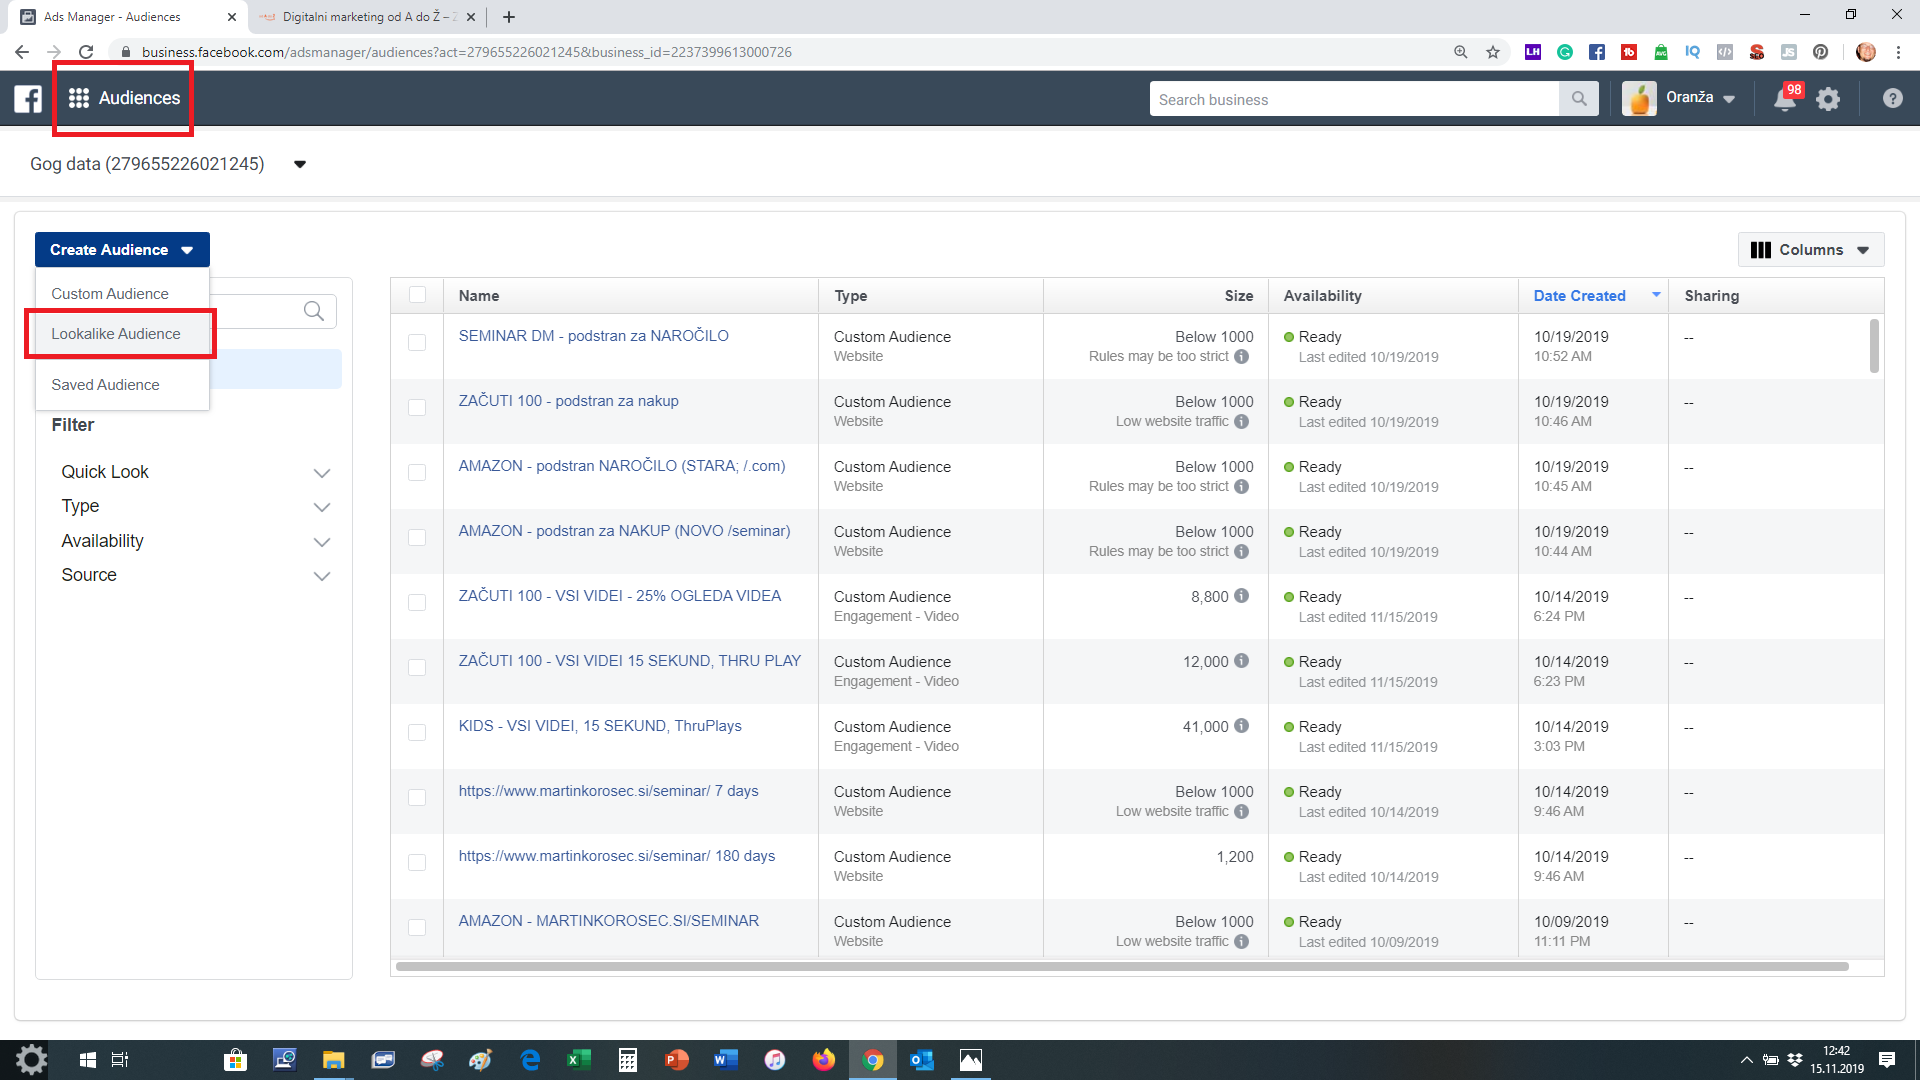Click the audience search magnifier in left panel

(x=313, y=311)
